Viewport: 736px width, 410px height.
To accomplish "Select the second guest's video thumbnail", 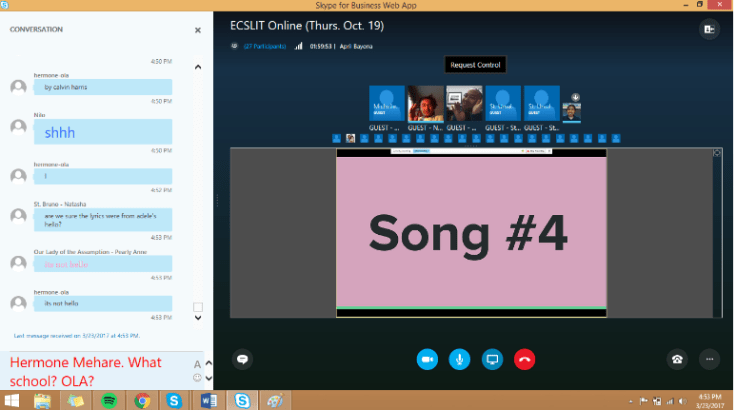I will (x=426, y=104).
